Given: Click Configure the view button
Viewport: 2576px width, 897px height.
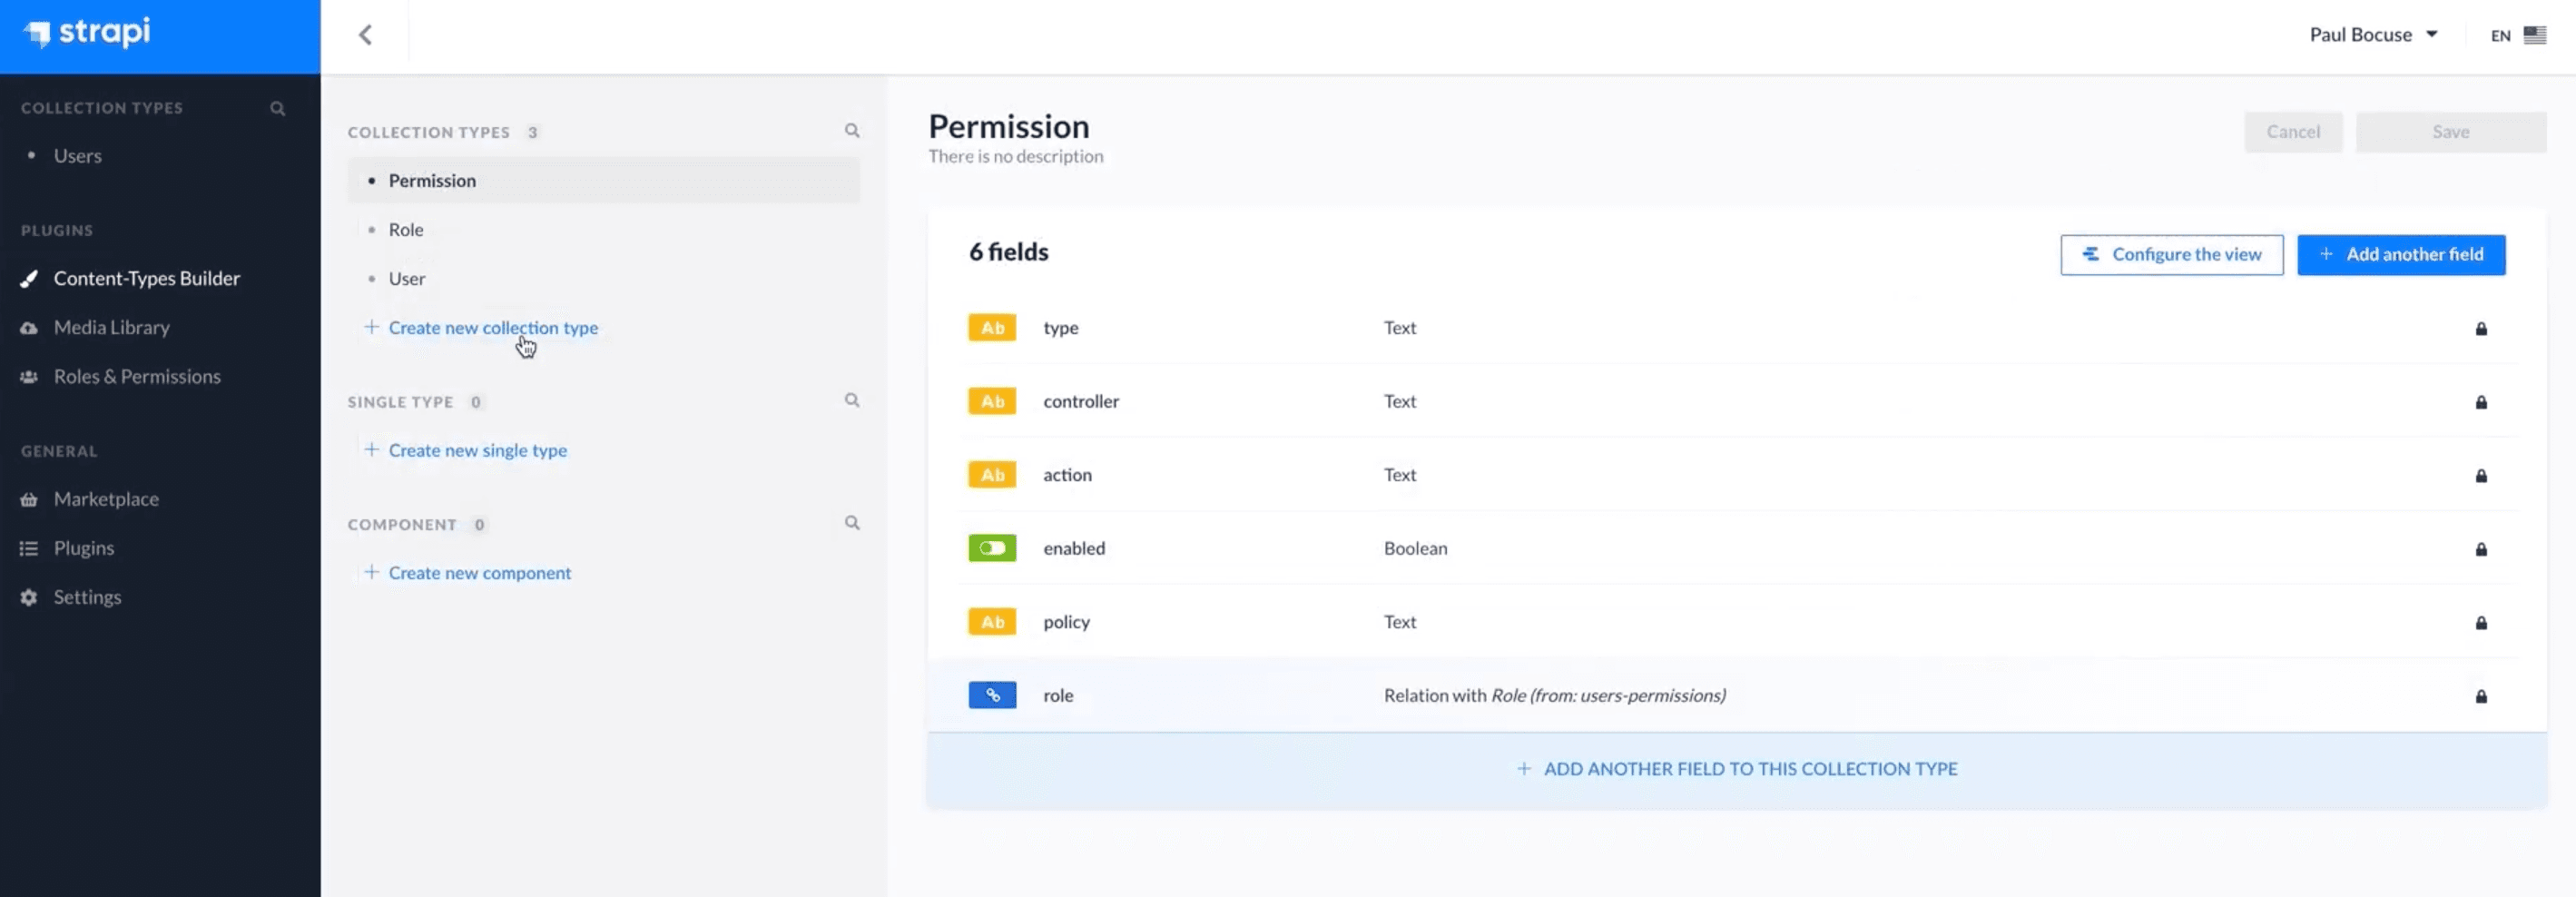Looking at the screenshot, I should [x=2171, y=254].
